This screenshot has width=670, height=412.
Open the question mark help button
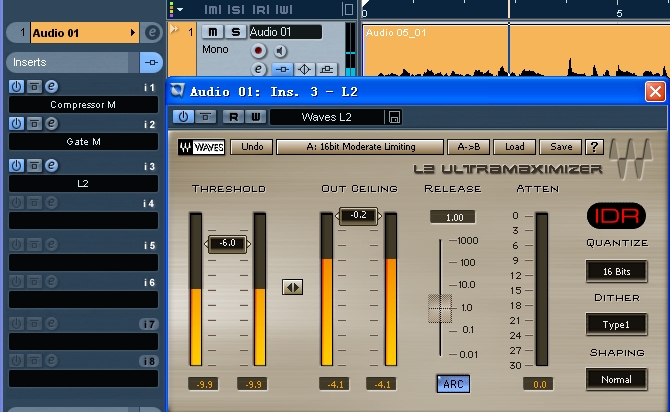[x=594, y=147]
